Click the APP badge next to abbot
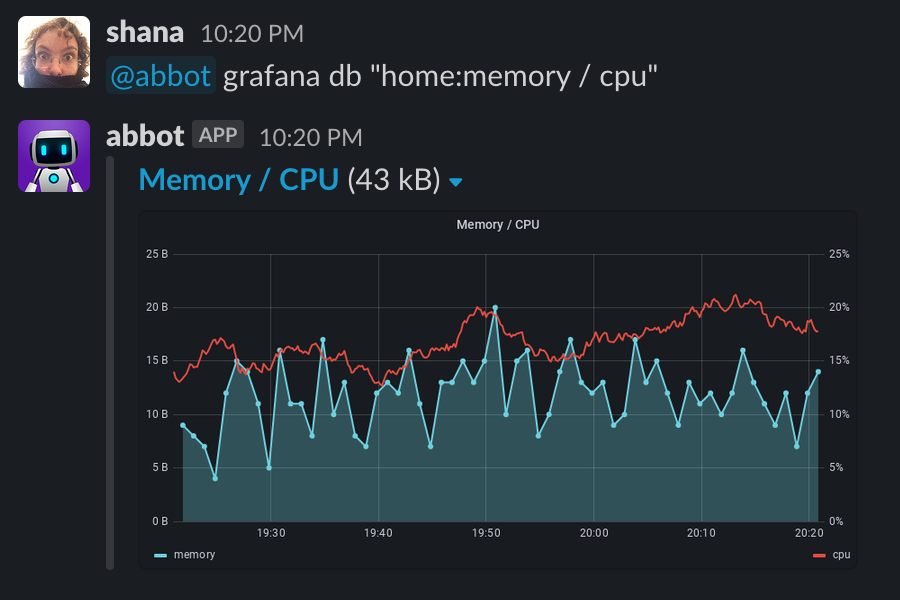Screen dimensions: 900x600 tap(218, 135)
